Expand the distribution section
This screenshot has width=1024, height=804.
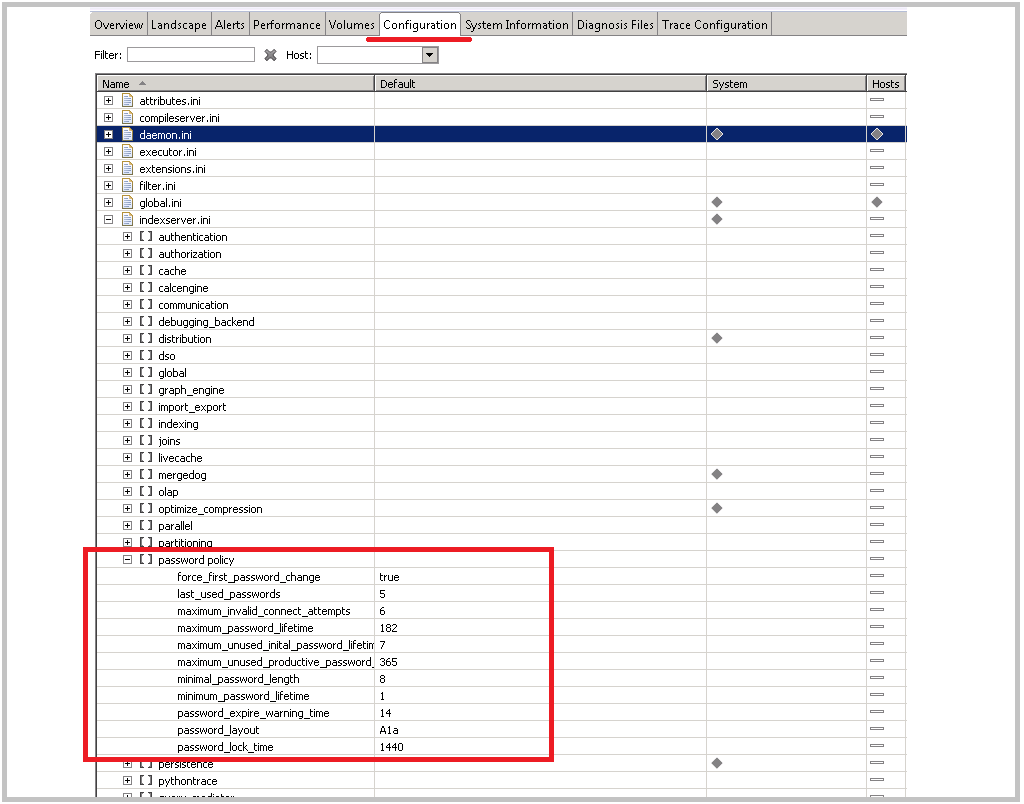127,338
